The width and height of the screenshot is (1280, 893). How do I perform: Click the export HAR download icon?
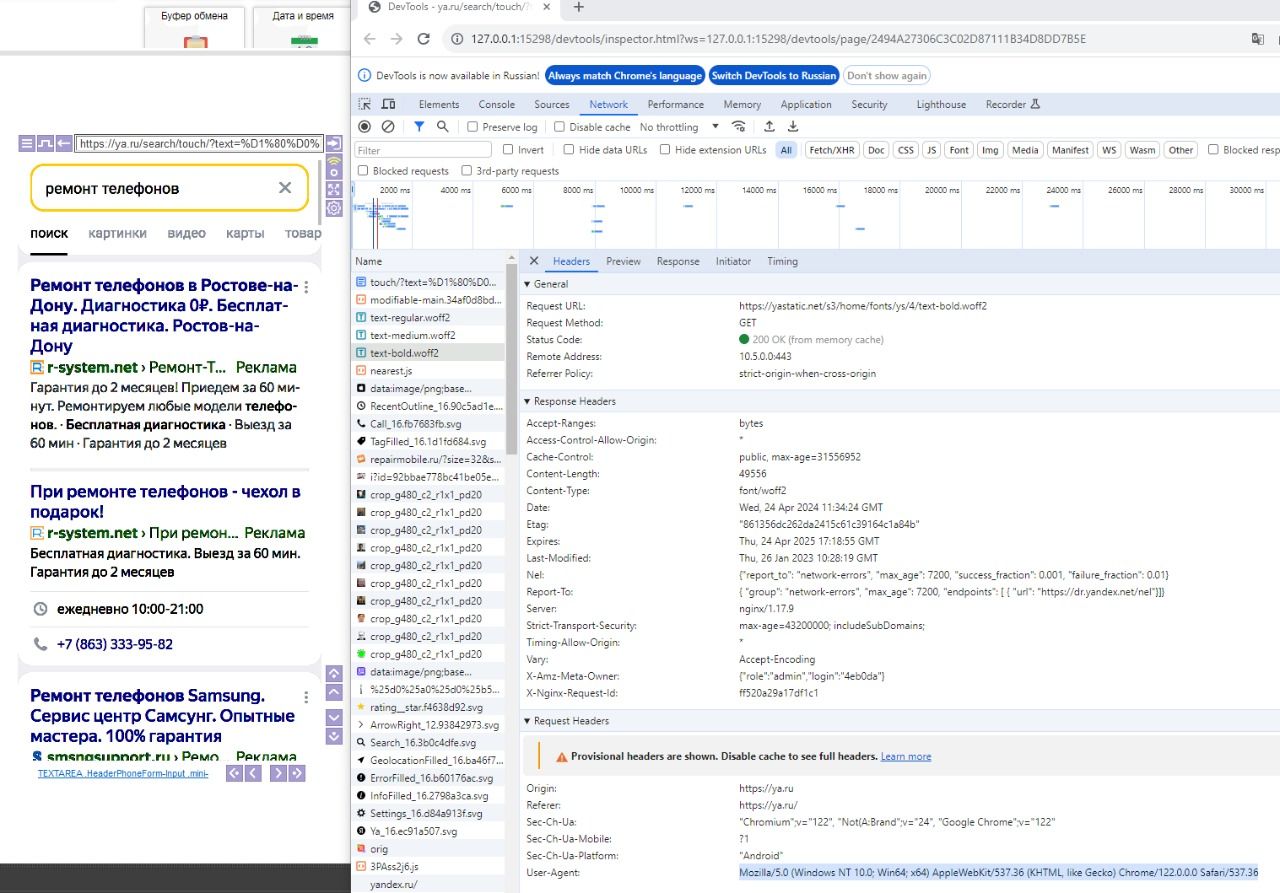[793, 127]
